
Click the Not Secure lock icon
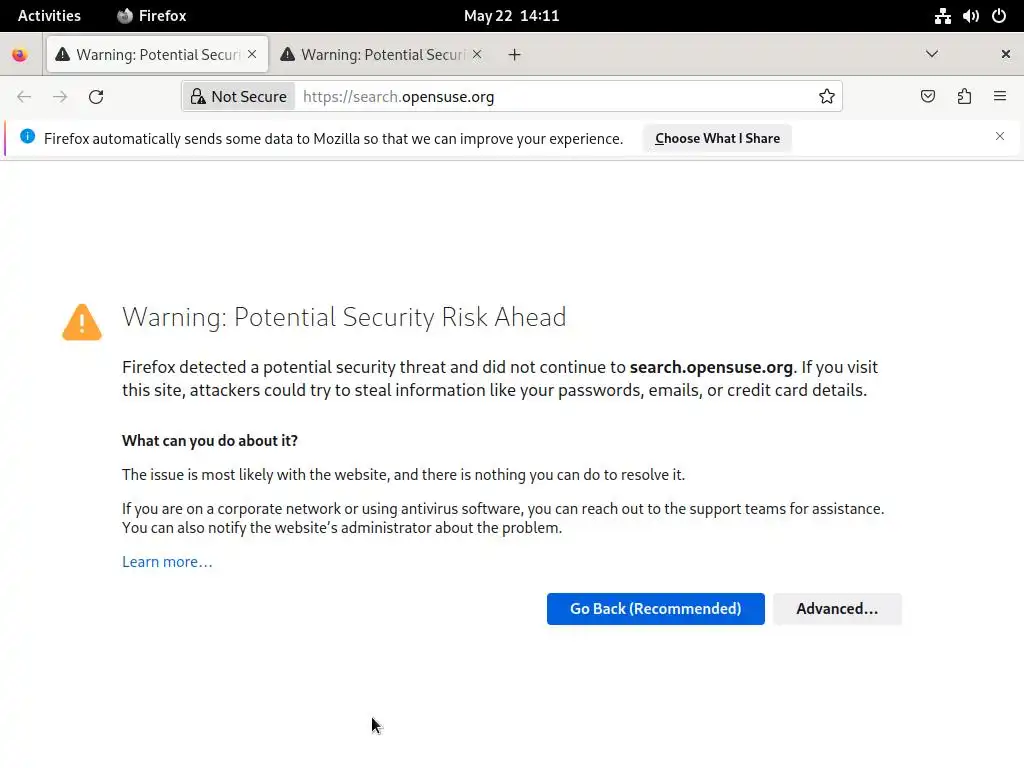[x=199, y=97]
